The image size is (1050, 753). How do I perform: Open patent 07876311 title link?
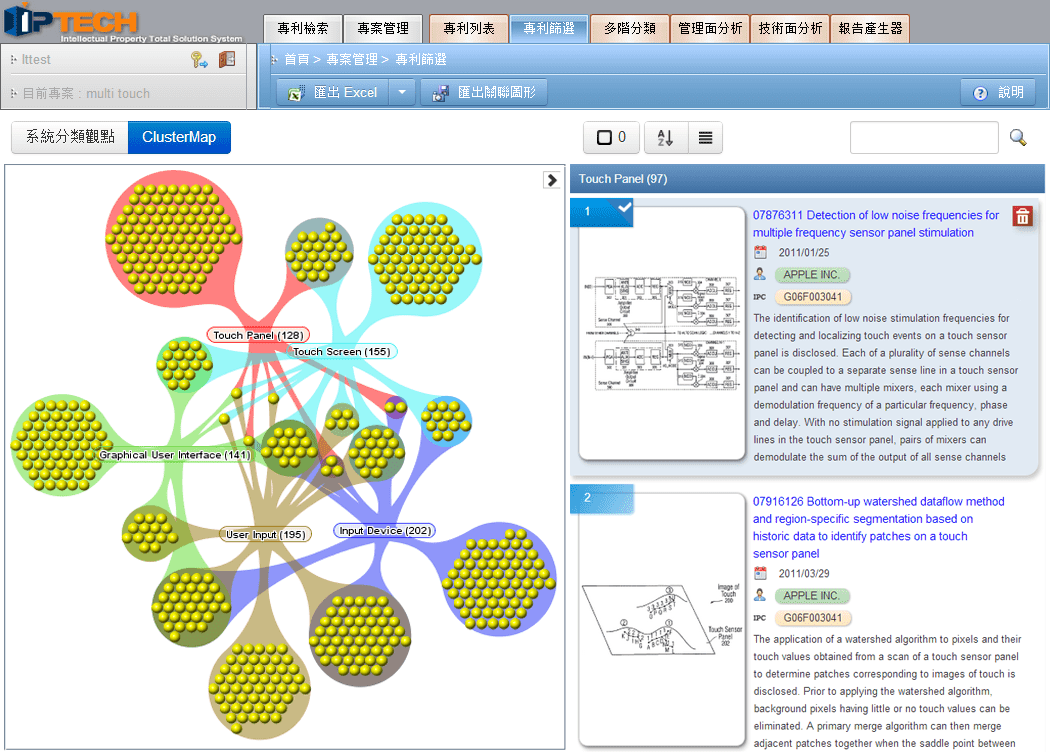[x=876, y=224]
